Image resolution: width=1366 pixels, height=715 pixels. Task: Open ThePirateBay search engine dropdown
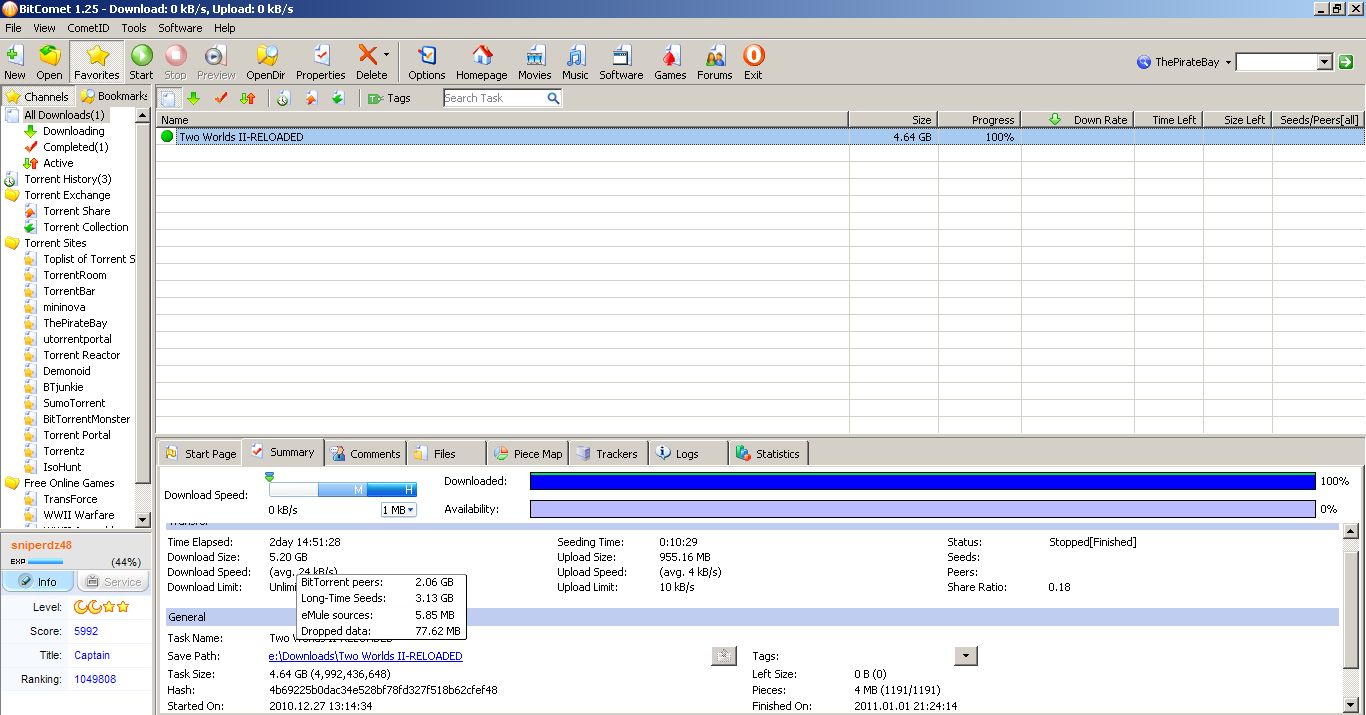(x=1228, y=62)
